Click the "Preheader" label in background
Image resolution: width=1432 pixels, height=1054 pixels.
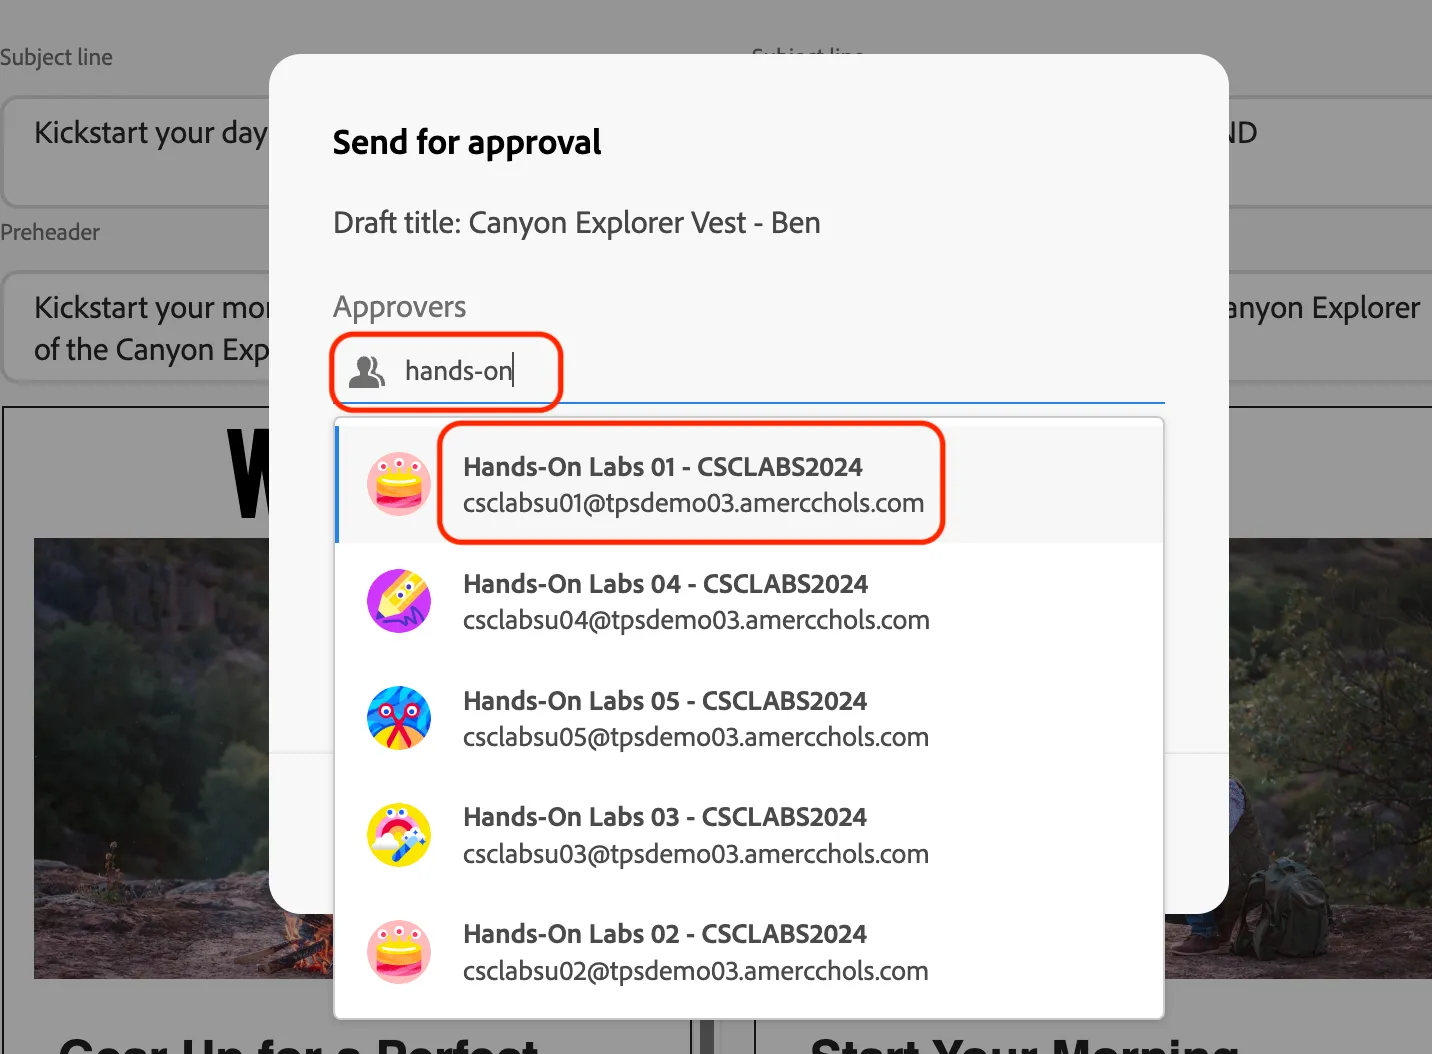(x=50, y=232)
